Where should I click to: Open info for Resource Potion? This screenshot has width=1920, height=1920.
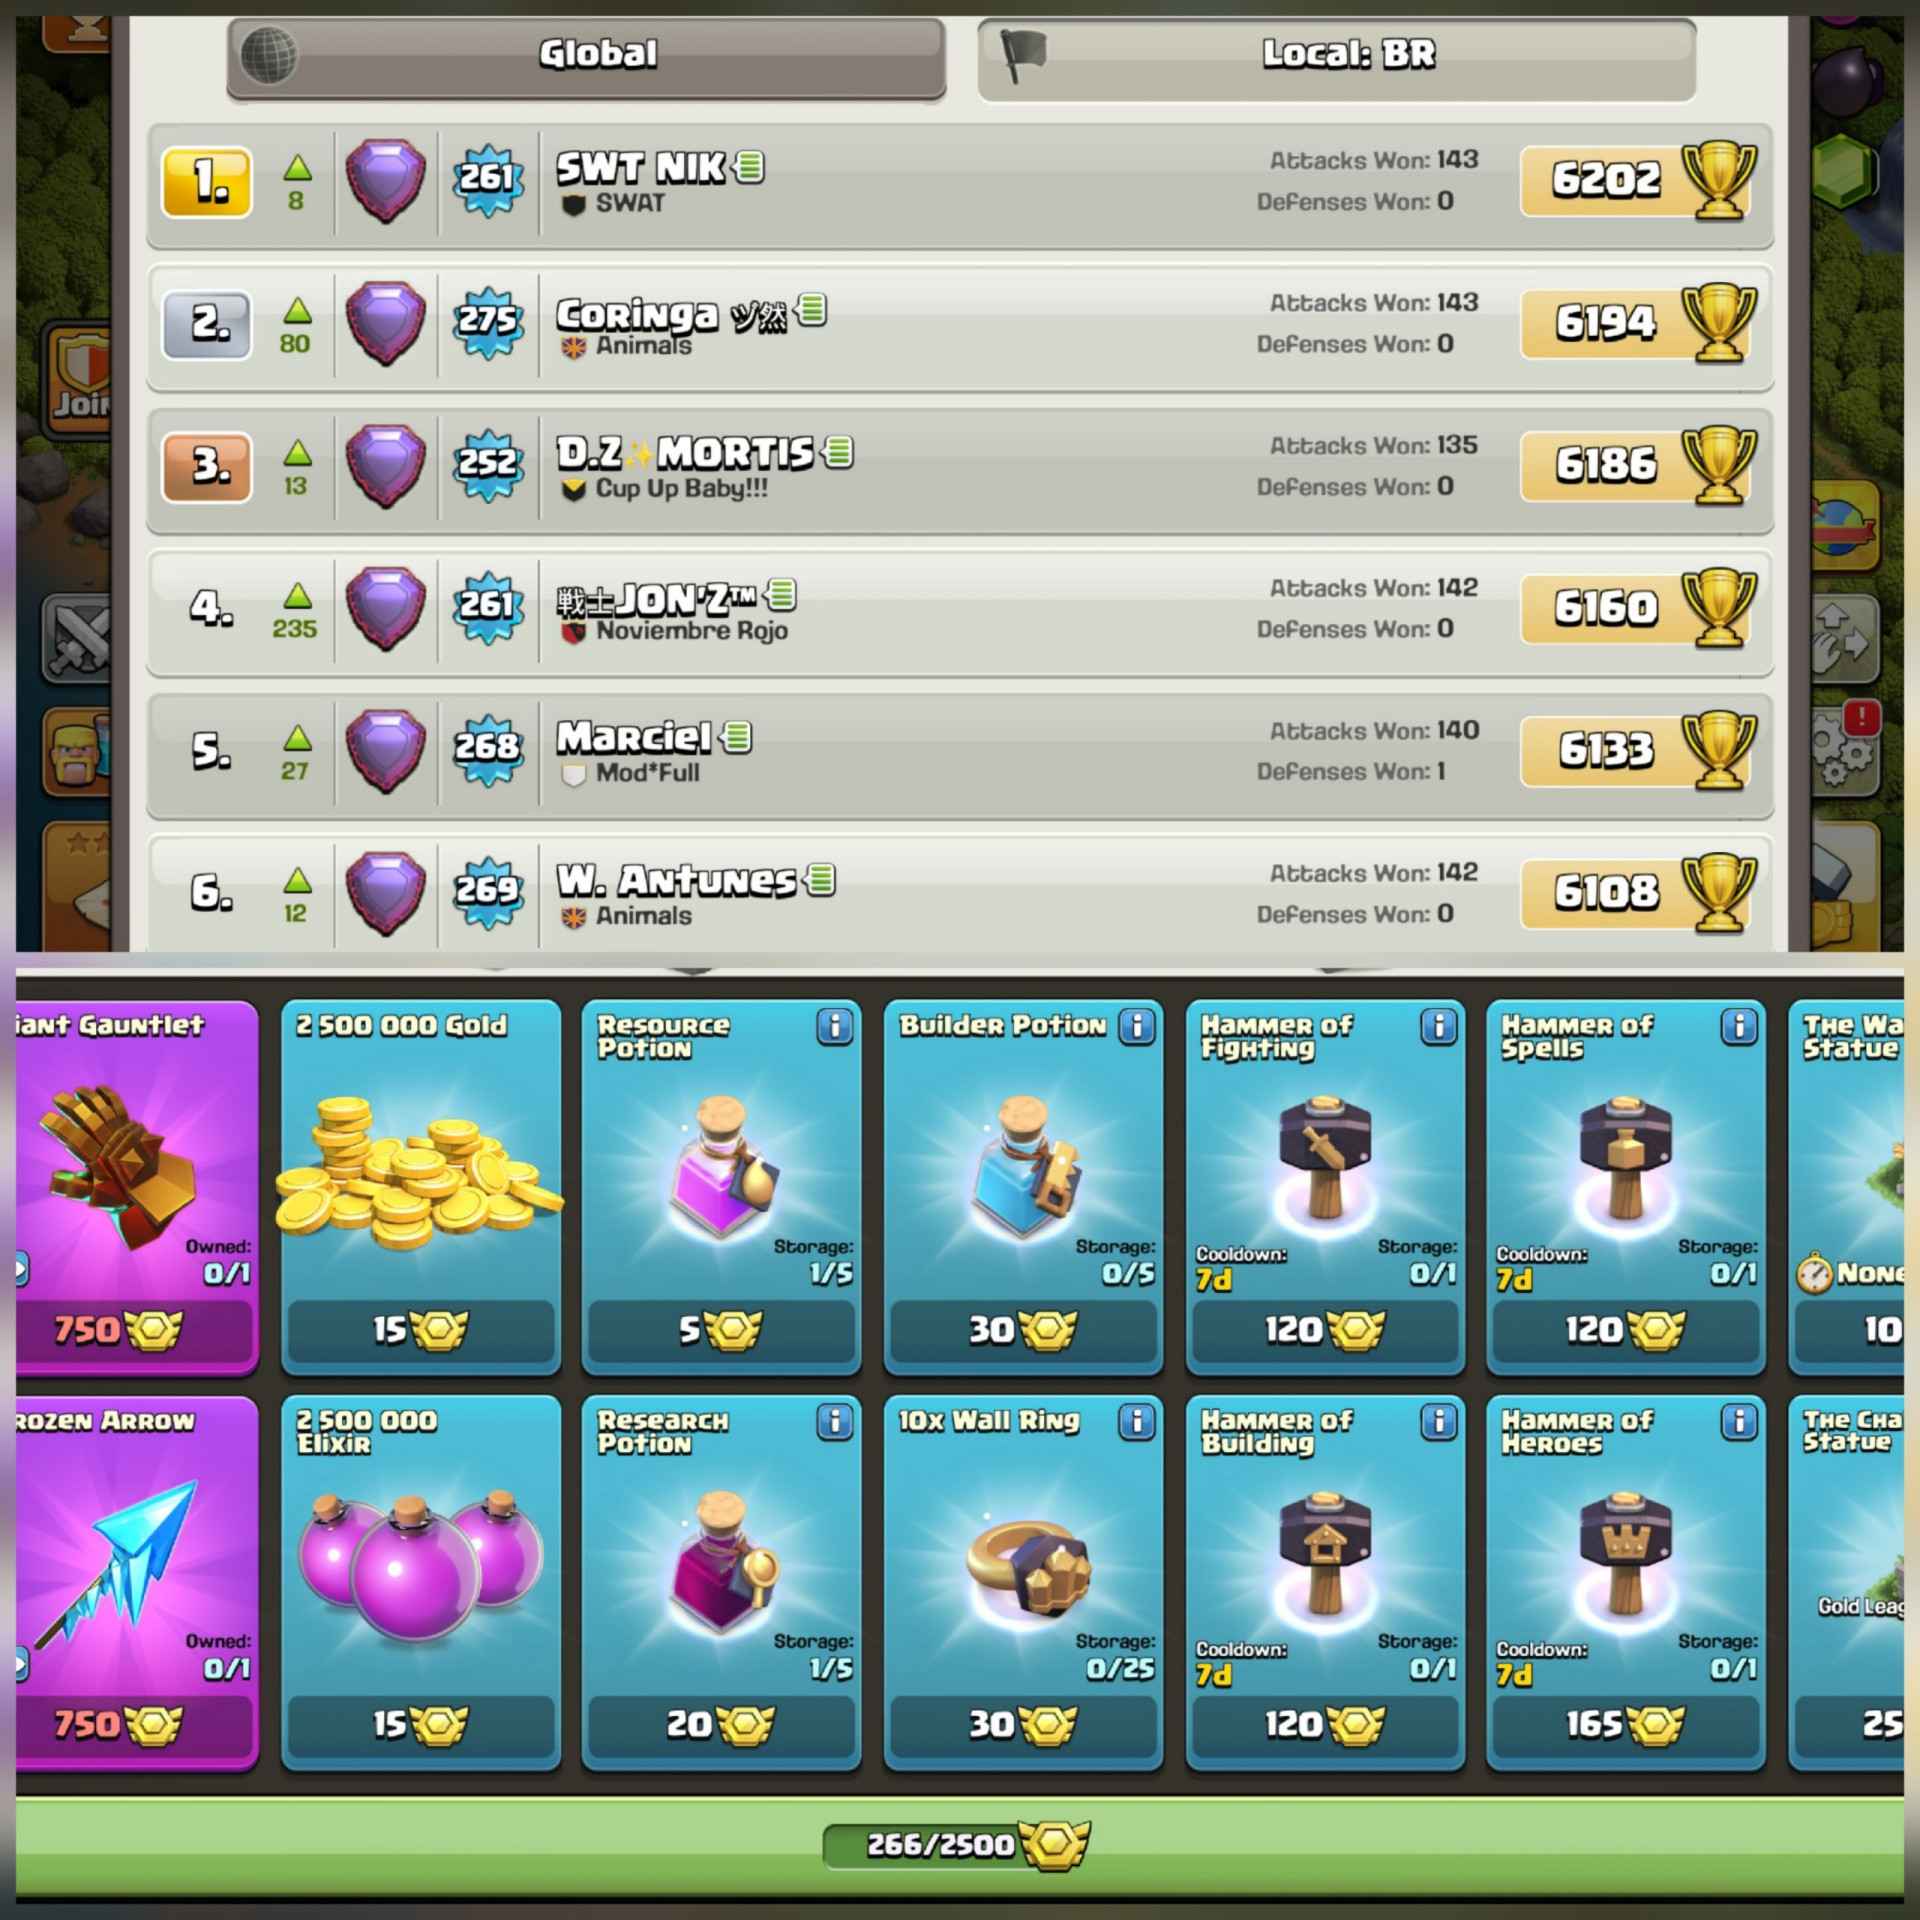pos(834,1027)
